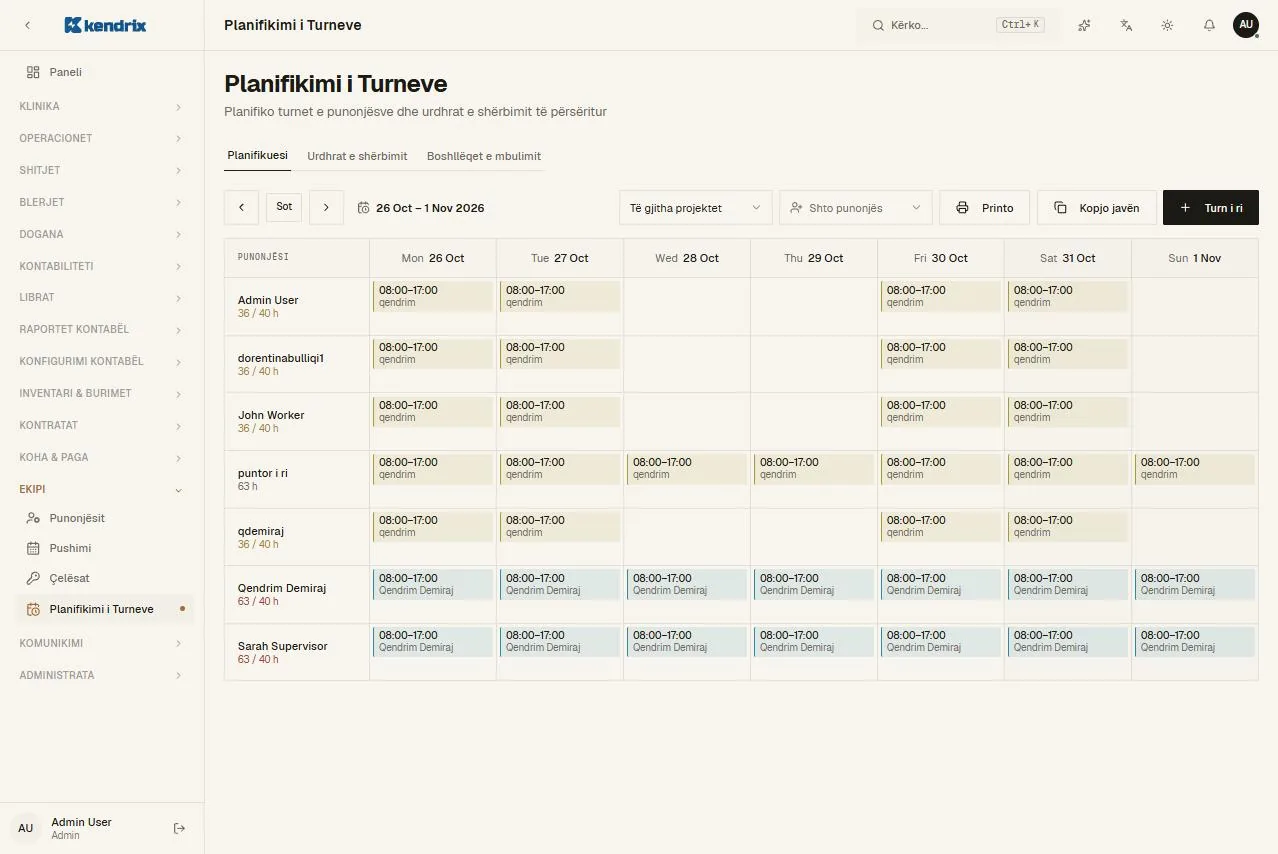The height and width of the screenshot is (854, 1278).
Task: Expand the ADMINISTRATA section
Action: point(102,675)
